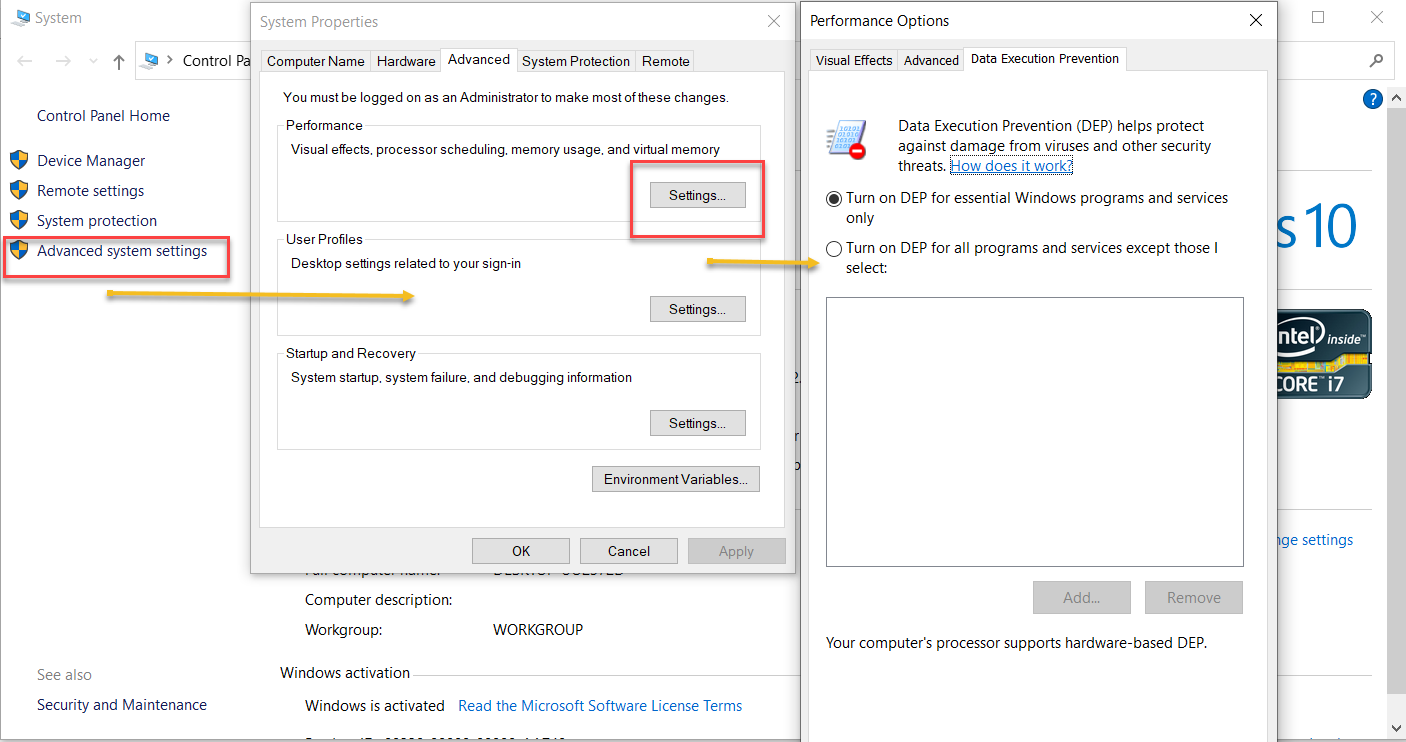Select DEP for essential Windows programs only

834,199
